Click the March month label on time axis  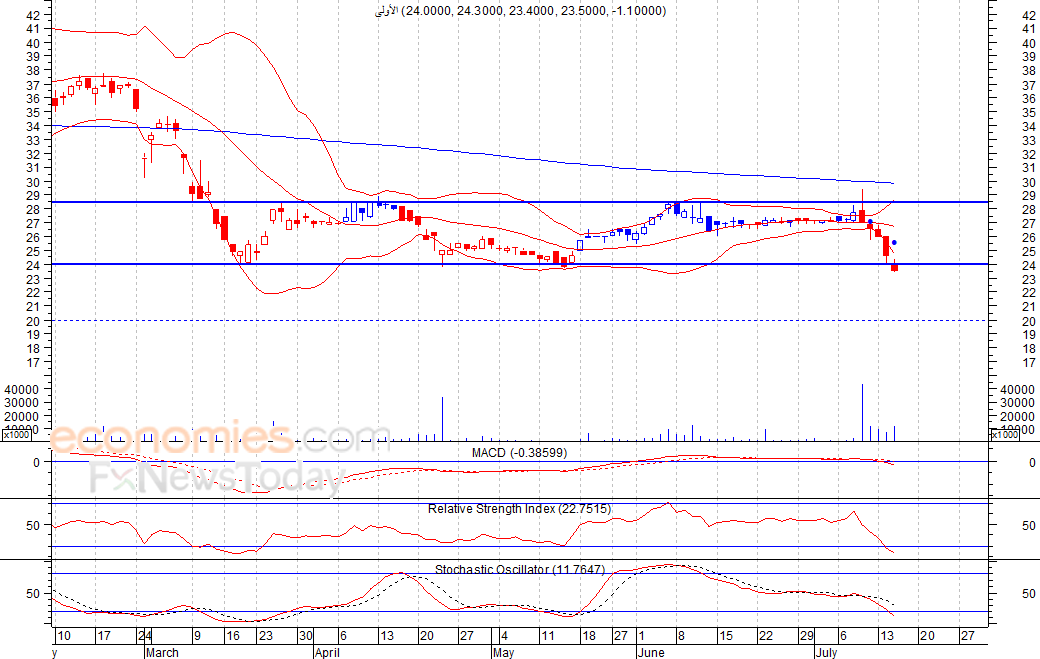162,652
